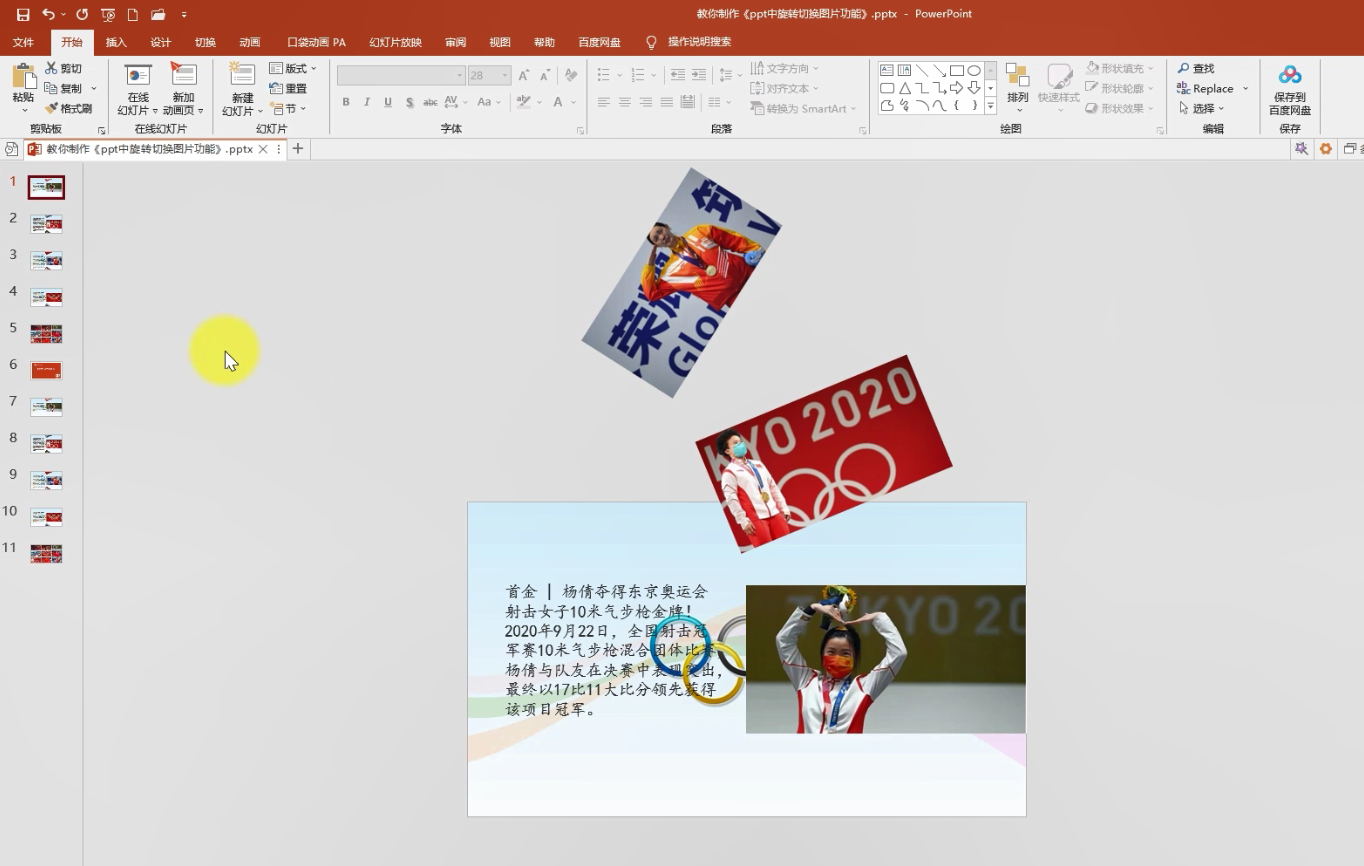Toggle bold formatting

pyautogui.click(x=346, y=102)
